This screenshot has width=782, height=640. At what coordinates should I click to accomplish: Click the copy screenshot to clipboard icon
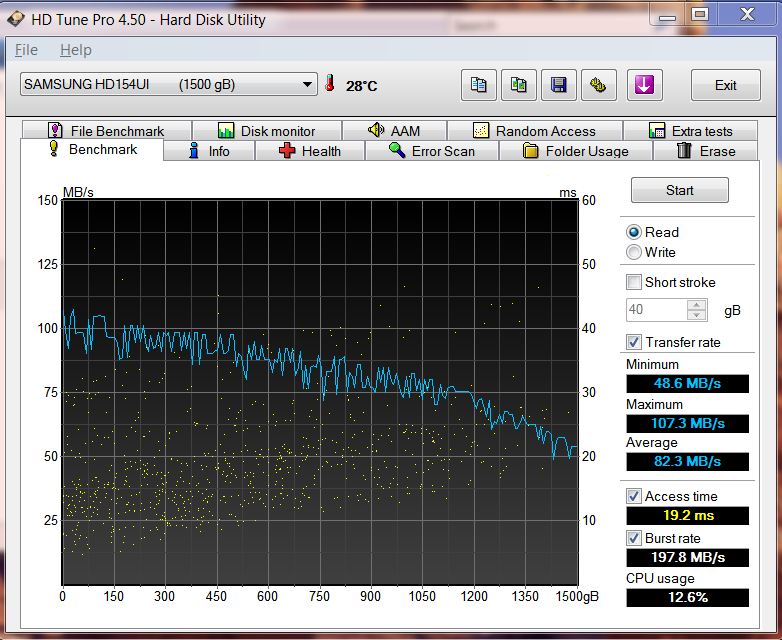click(x=519, y=85)
